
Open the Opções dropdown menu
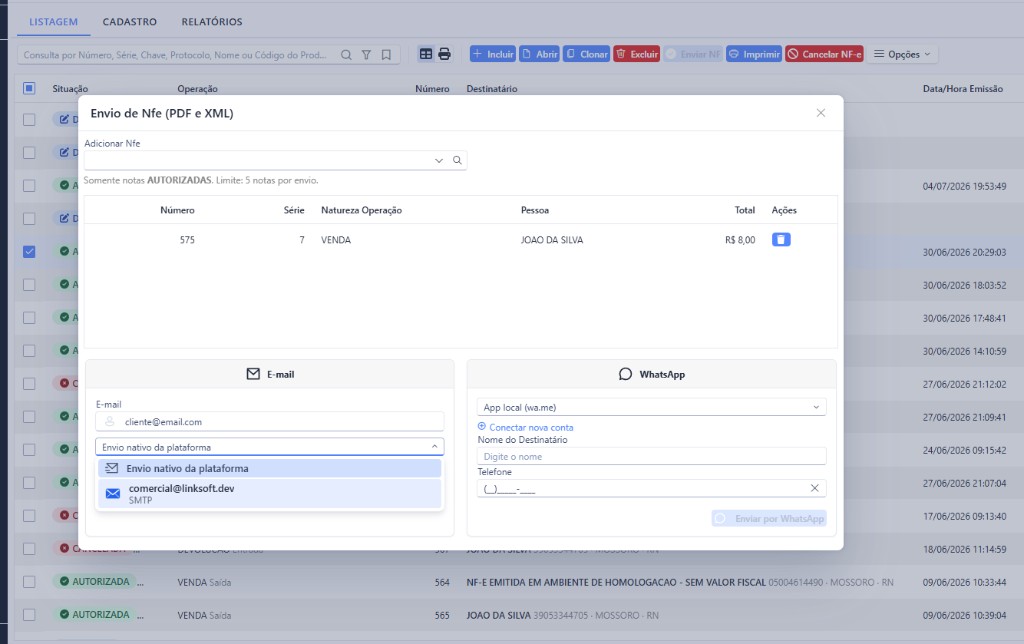pos(902,54)
